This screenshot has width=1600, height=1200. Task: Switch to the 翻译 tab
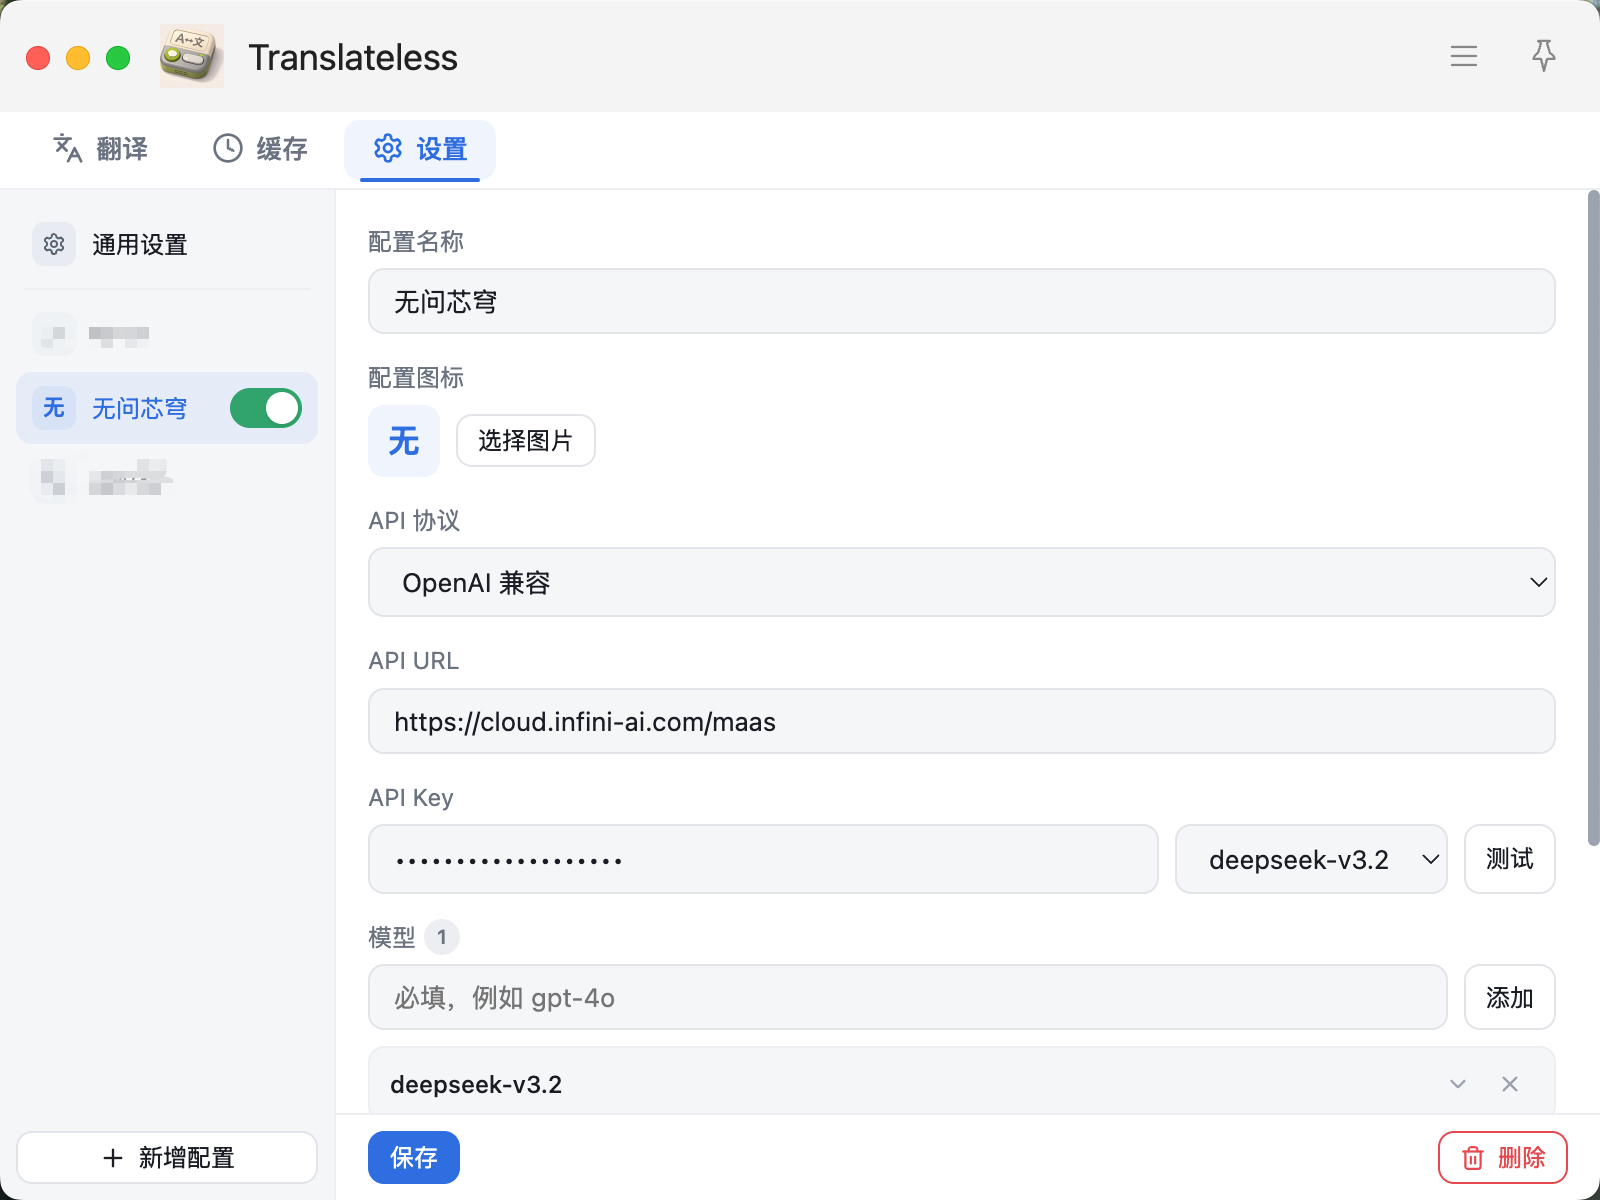[100, 149]
